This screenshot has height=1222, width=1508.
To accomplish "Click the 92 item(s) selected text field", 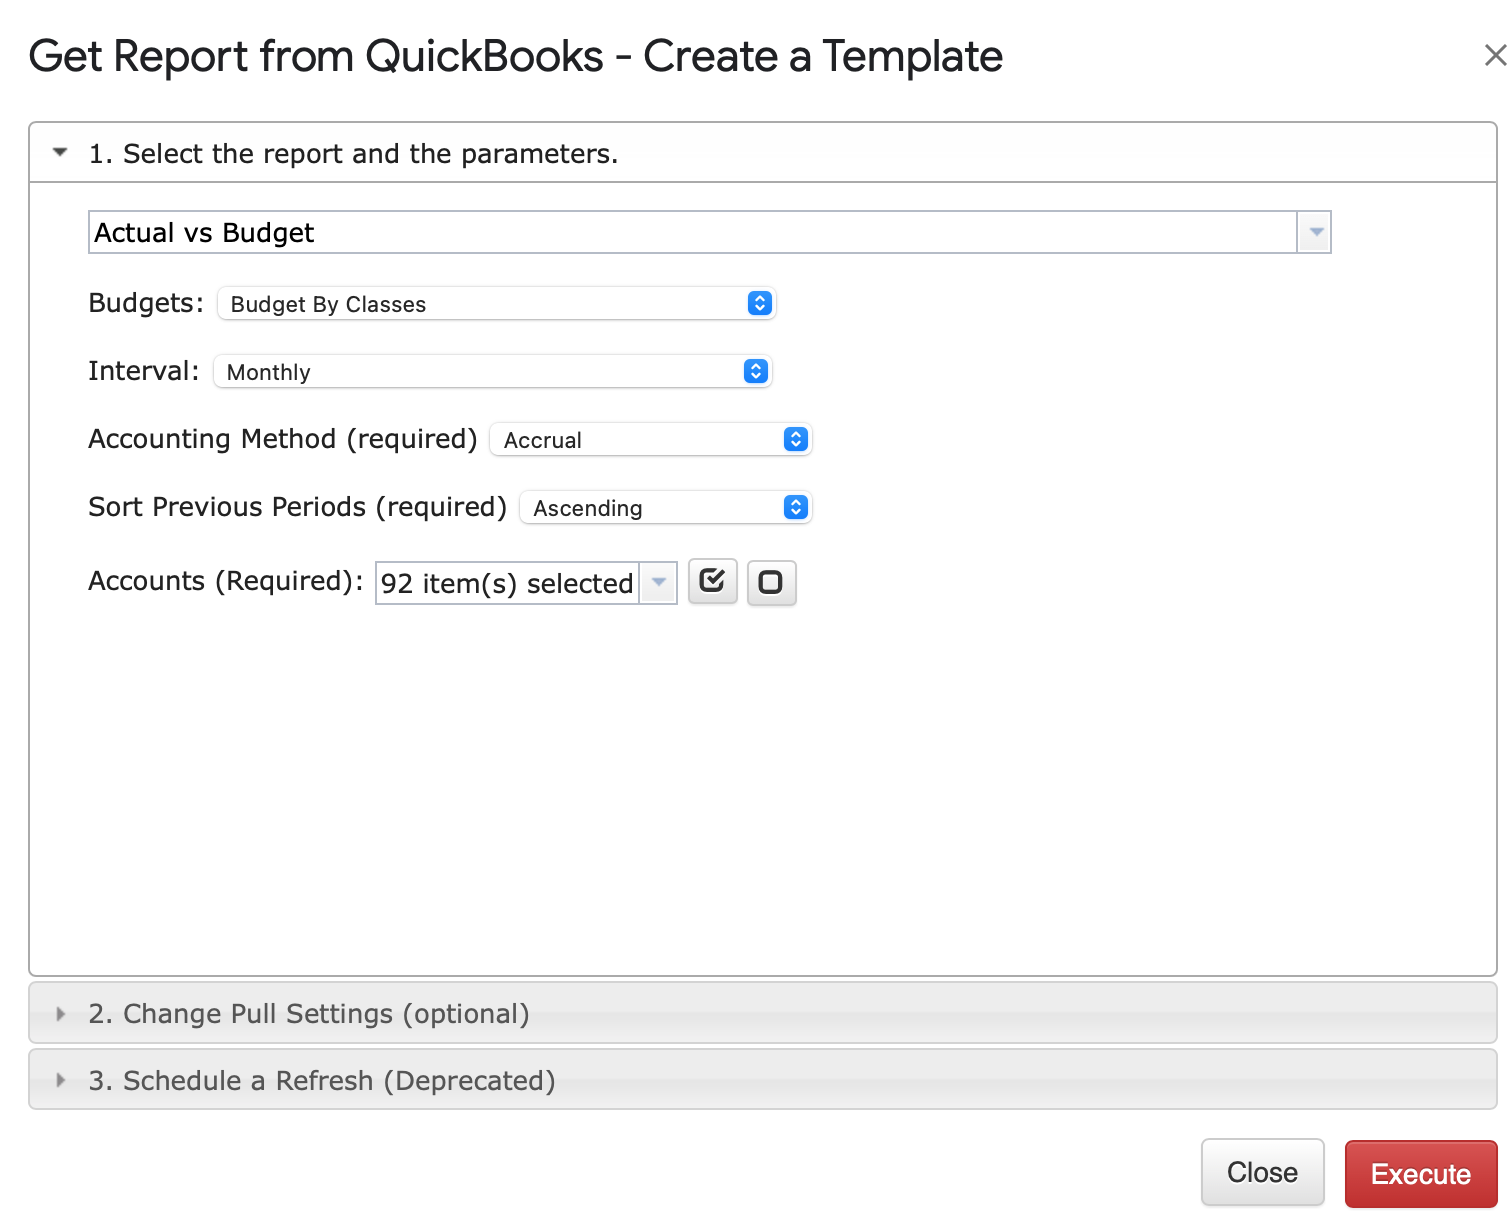I will tap(507, 583).
